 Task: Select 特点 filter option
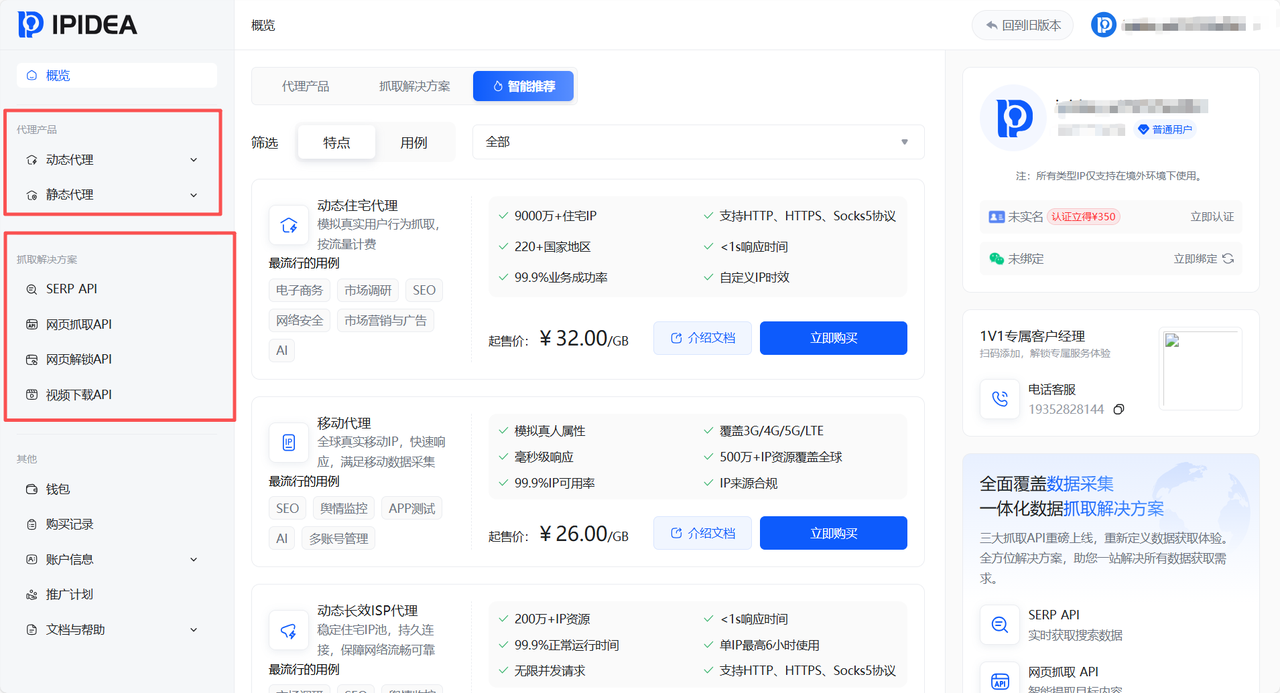[337, 142]
